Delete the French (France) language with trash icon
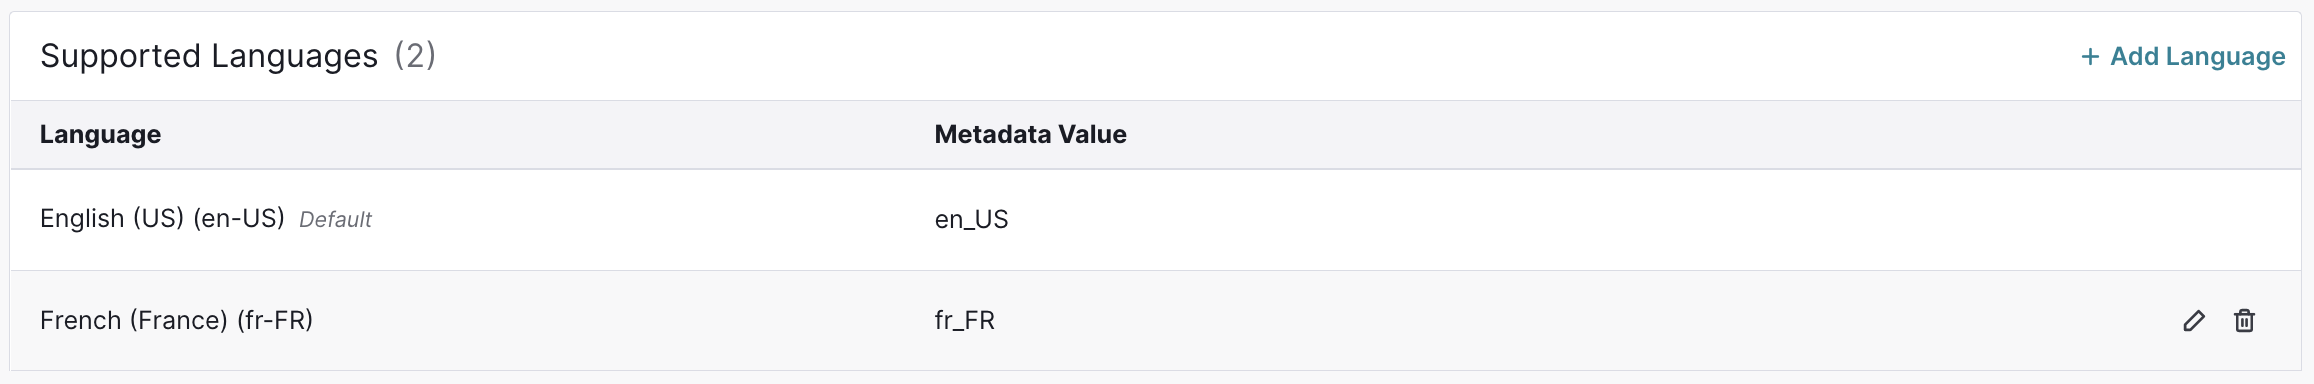This screenshot has width=2314, height=384. [2244, 321]
